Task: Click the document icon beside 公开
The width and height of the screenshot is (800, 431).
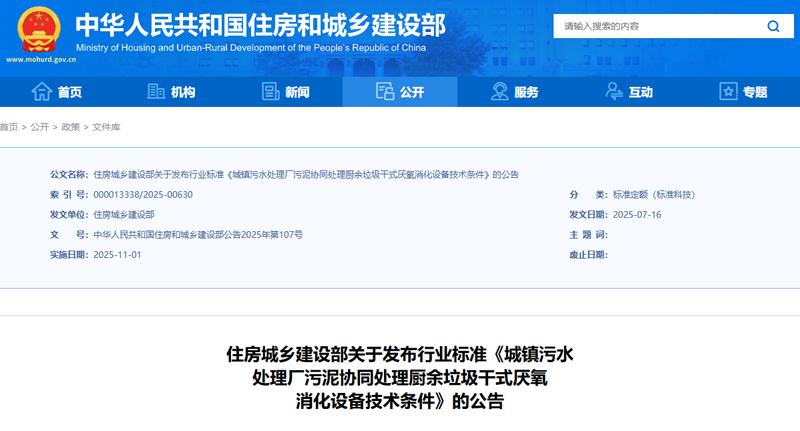Action: pyautogui.click(x=385, y=91)
